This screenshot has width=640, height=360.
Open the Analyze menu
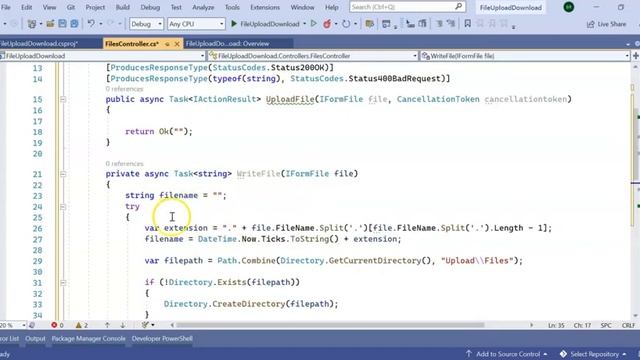point(203,7)
